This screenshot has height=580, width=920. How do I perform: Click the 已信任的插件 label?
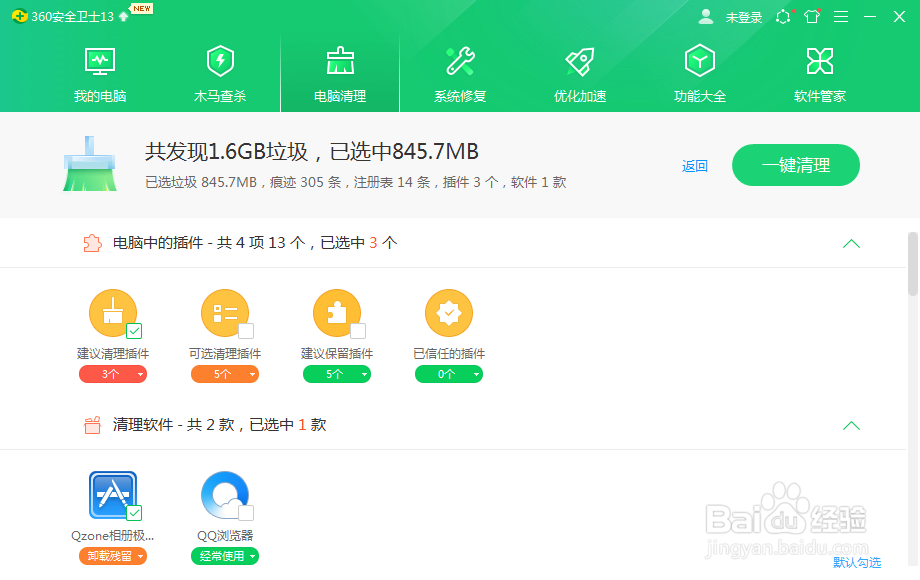pyautogui.click(x=449, y=354)
